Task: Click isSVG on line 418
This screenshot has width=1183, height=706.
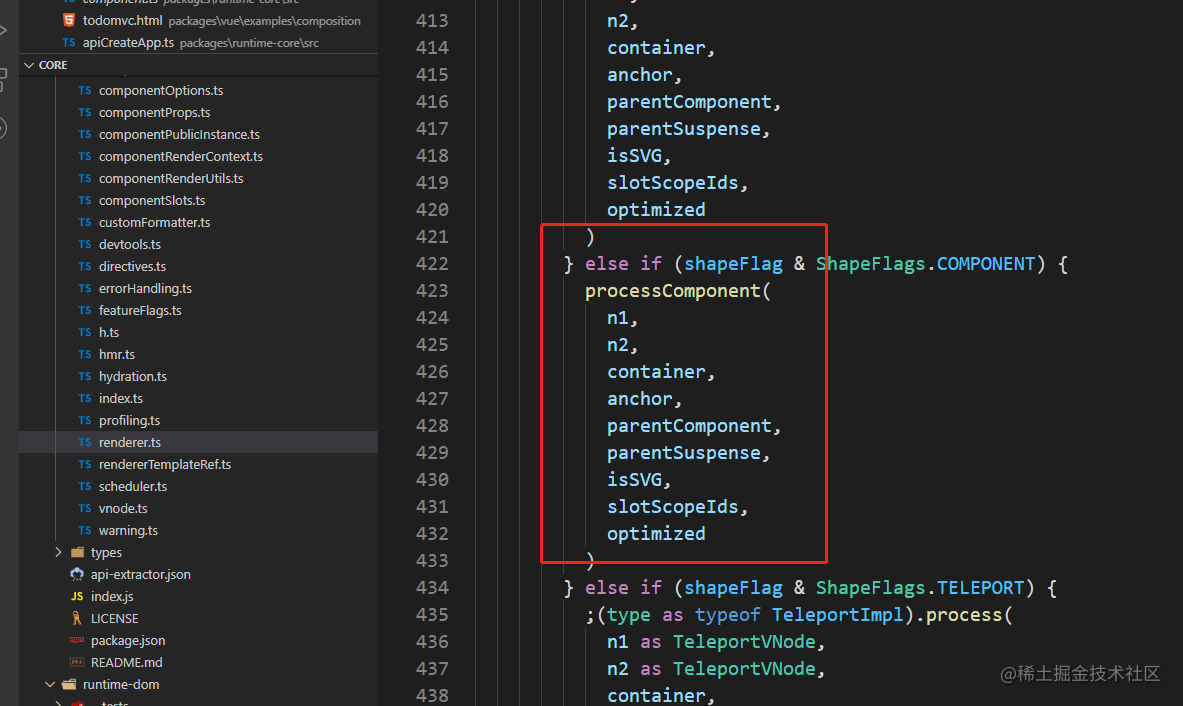Action: pos(635,156)
